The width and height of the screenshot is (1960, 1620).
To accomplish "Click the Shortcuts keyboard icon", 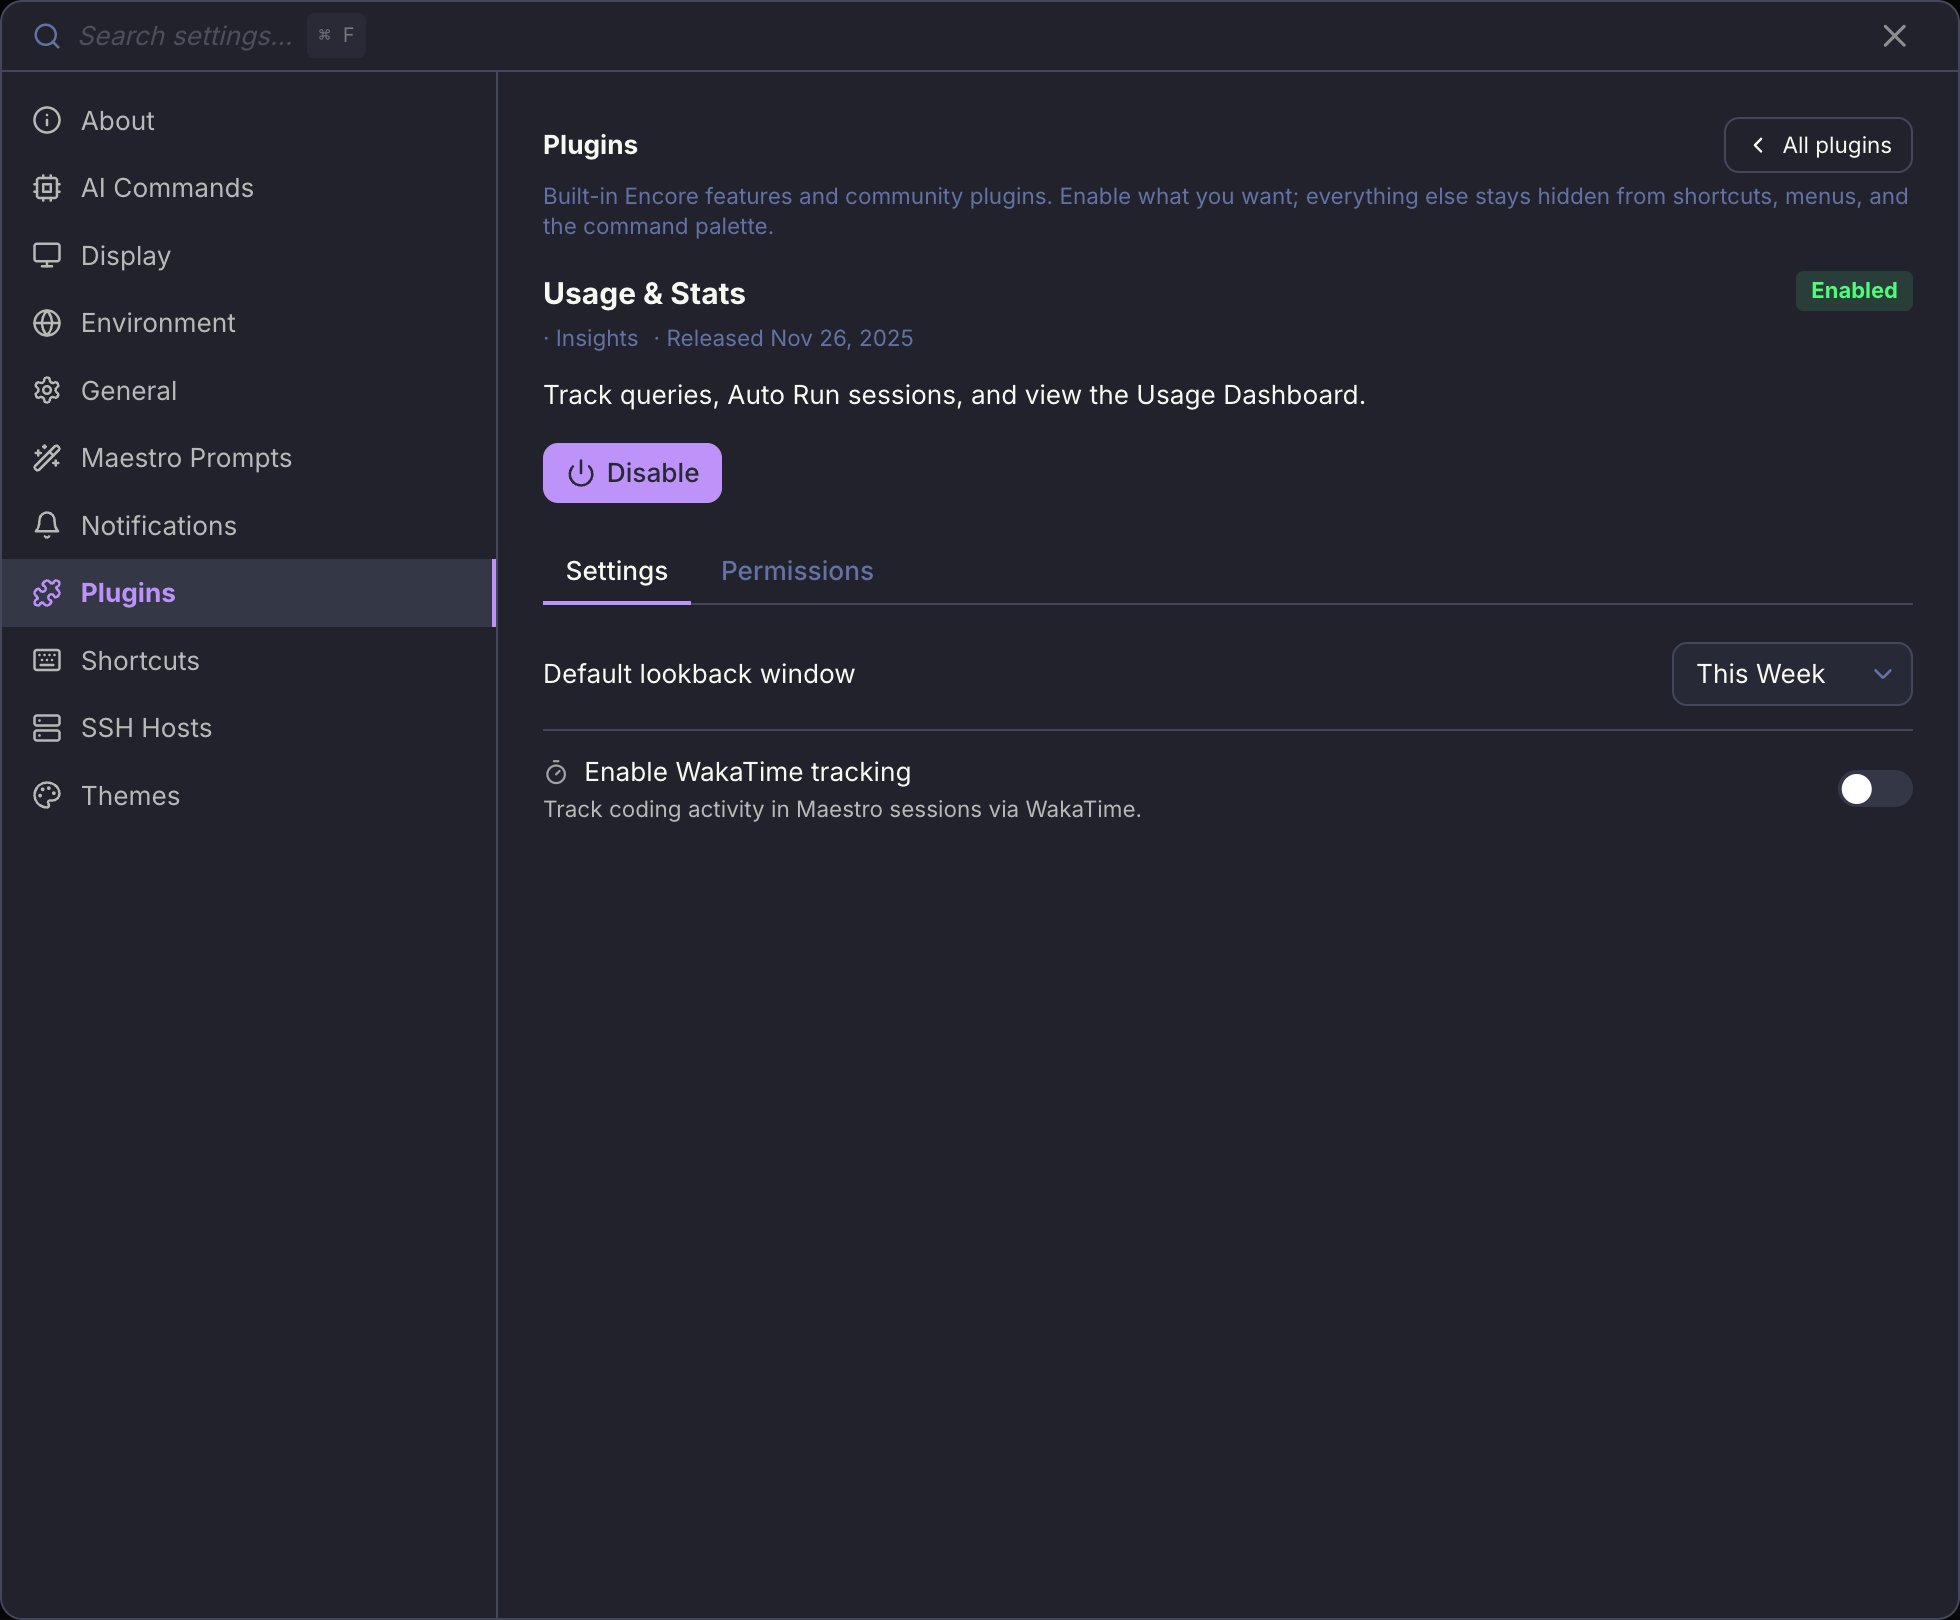I will tap(47, 660).
